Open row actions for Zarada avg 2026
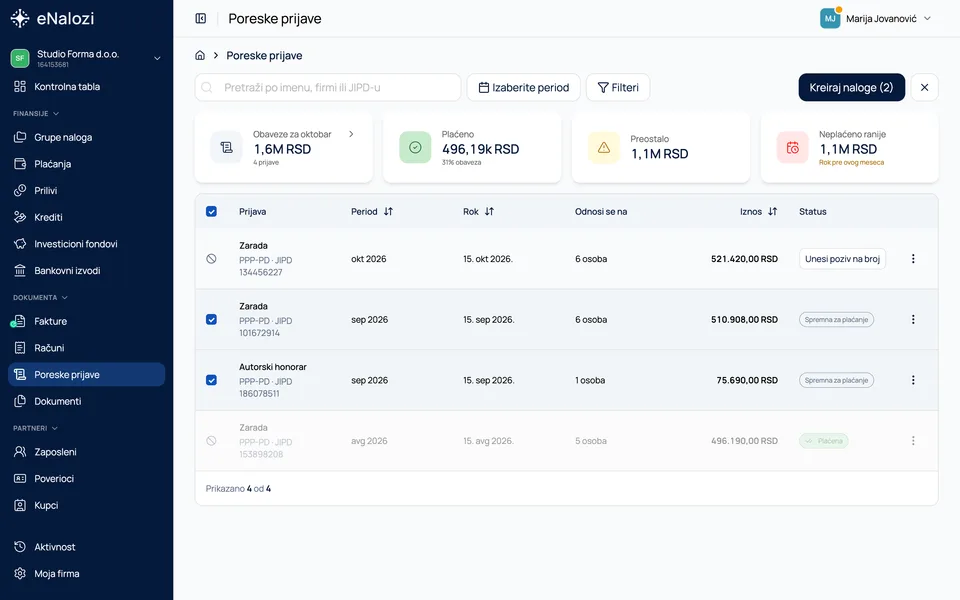Image resolution: width=960 pixels, height=600 pixels. (x=913, y=441)
